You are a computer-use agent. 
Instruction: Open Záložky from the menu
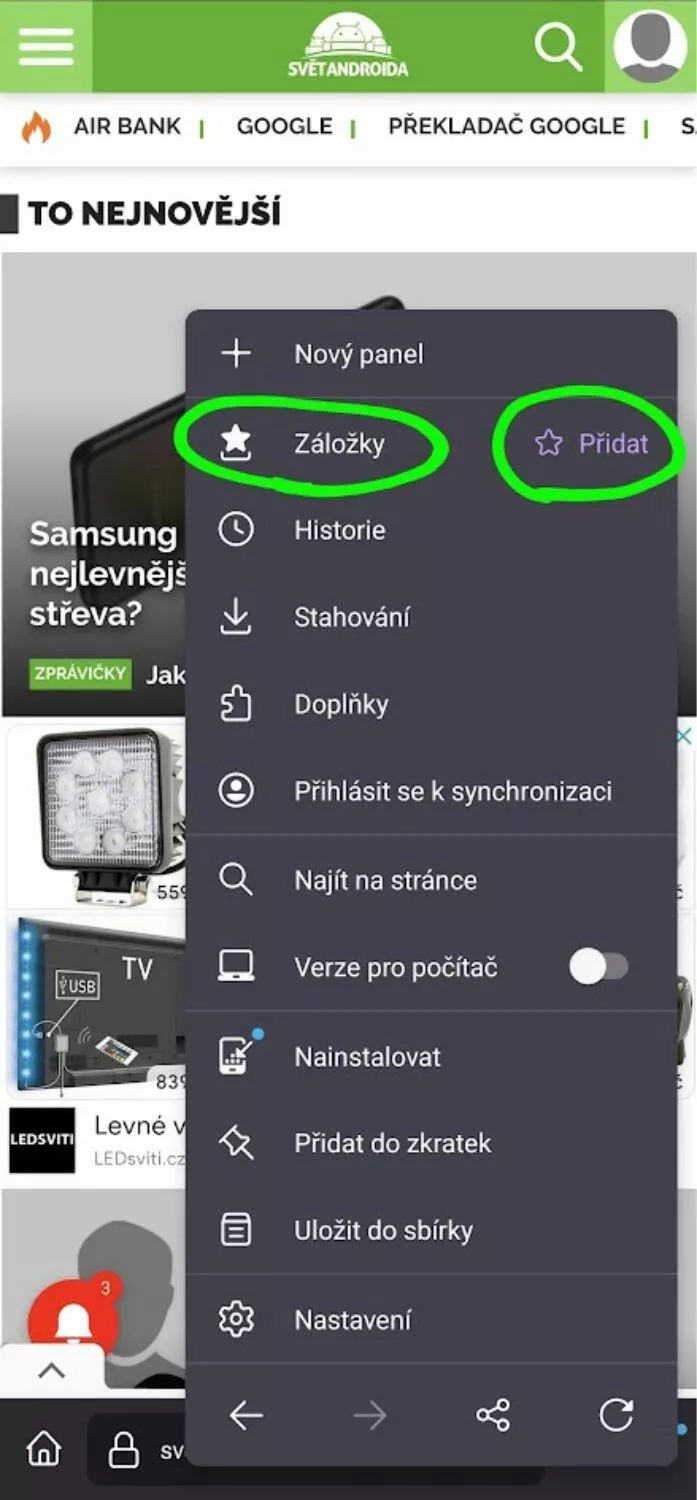pos(339,443)
